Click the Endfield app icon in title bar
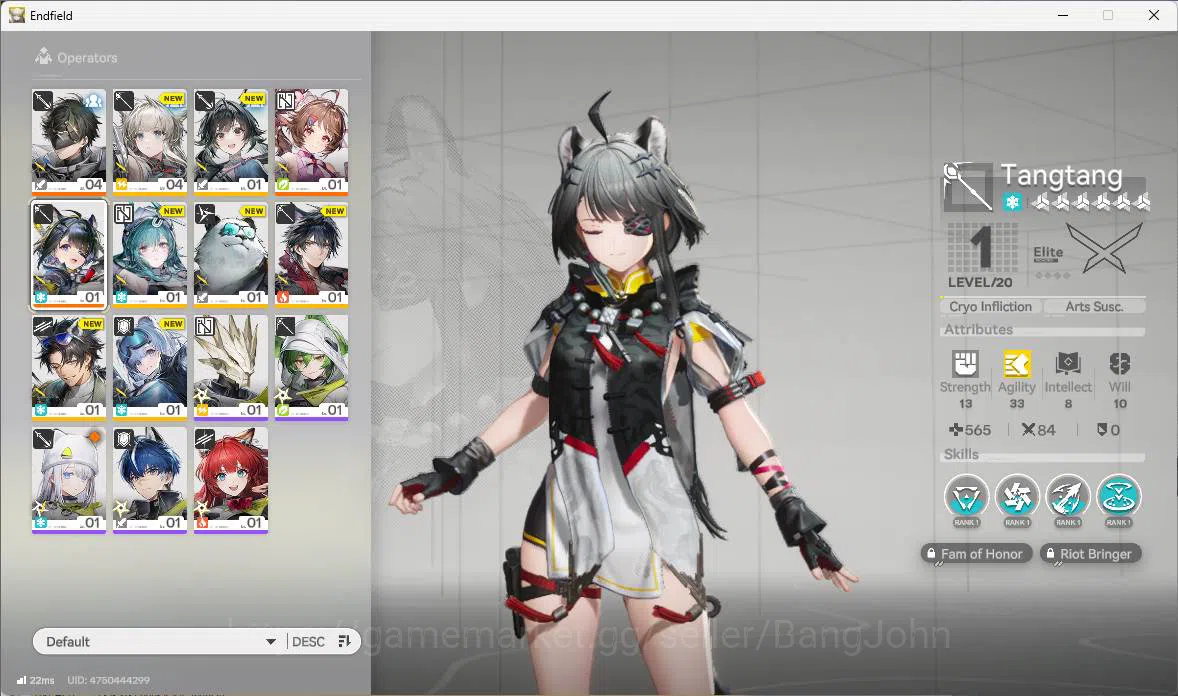Screen dimensions: 1178x696 coord(17,15)
